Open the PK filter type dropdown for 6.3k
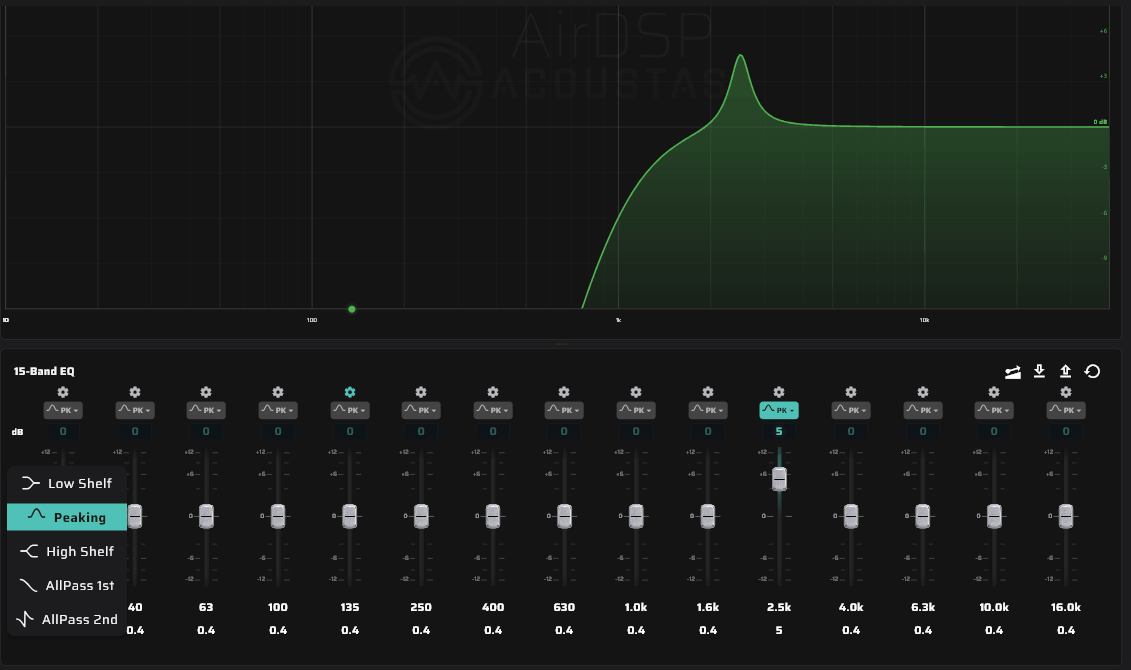This screenshot has height=670, width=1131. pyautogui.click(x=923, y=410)
